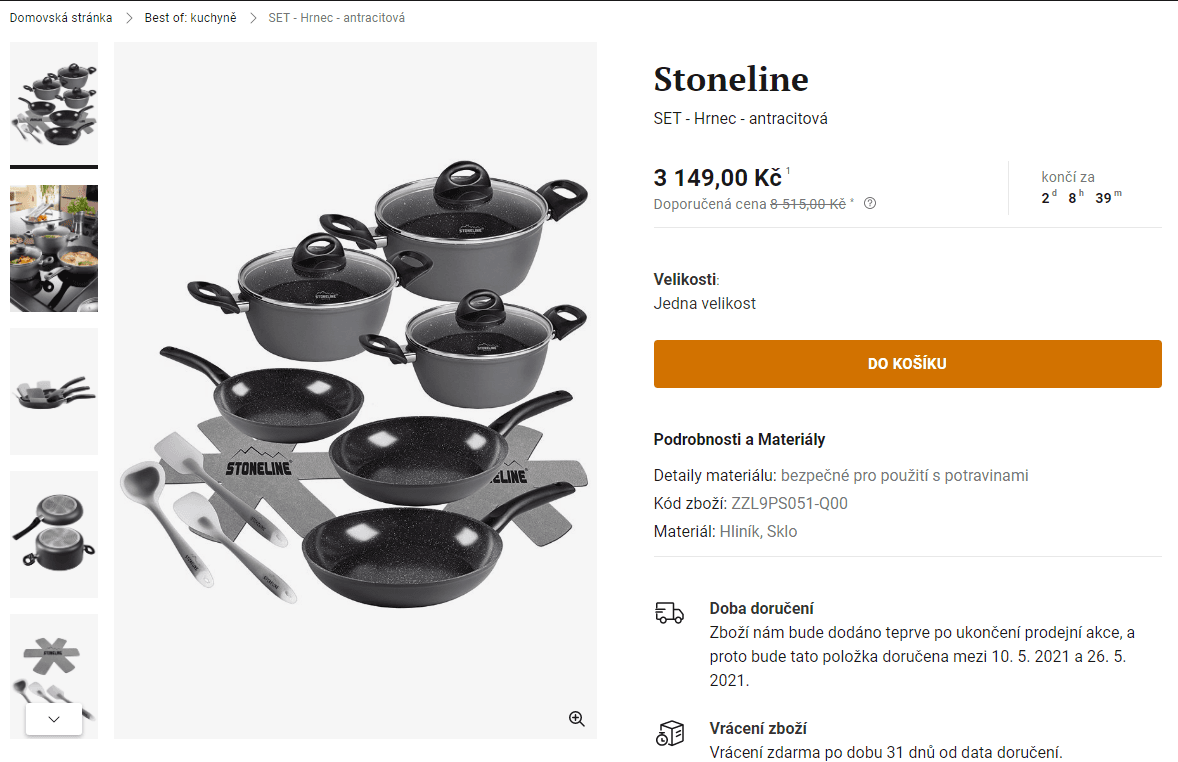The image size is (1178, 762).
Task: Click the zoom magnifier on the product image
Action: click(x=576, y=719)
